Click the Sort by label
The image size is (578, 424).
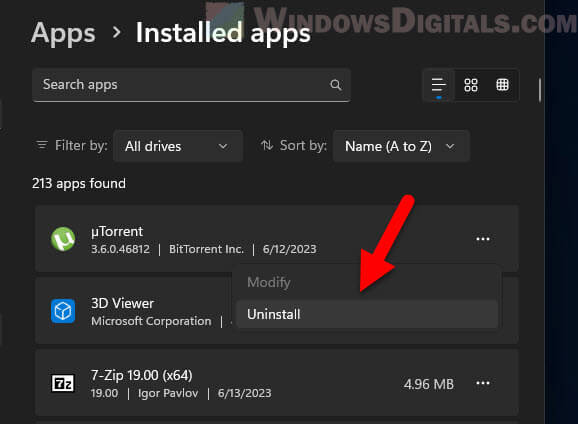[303, 145]
